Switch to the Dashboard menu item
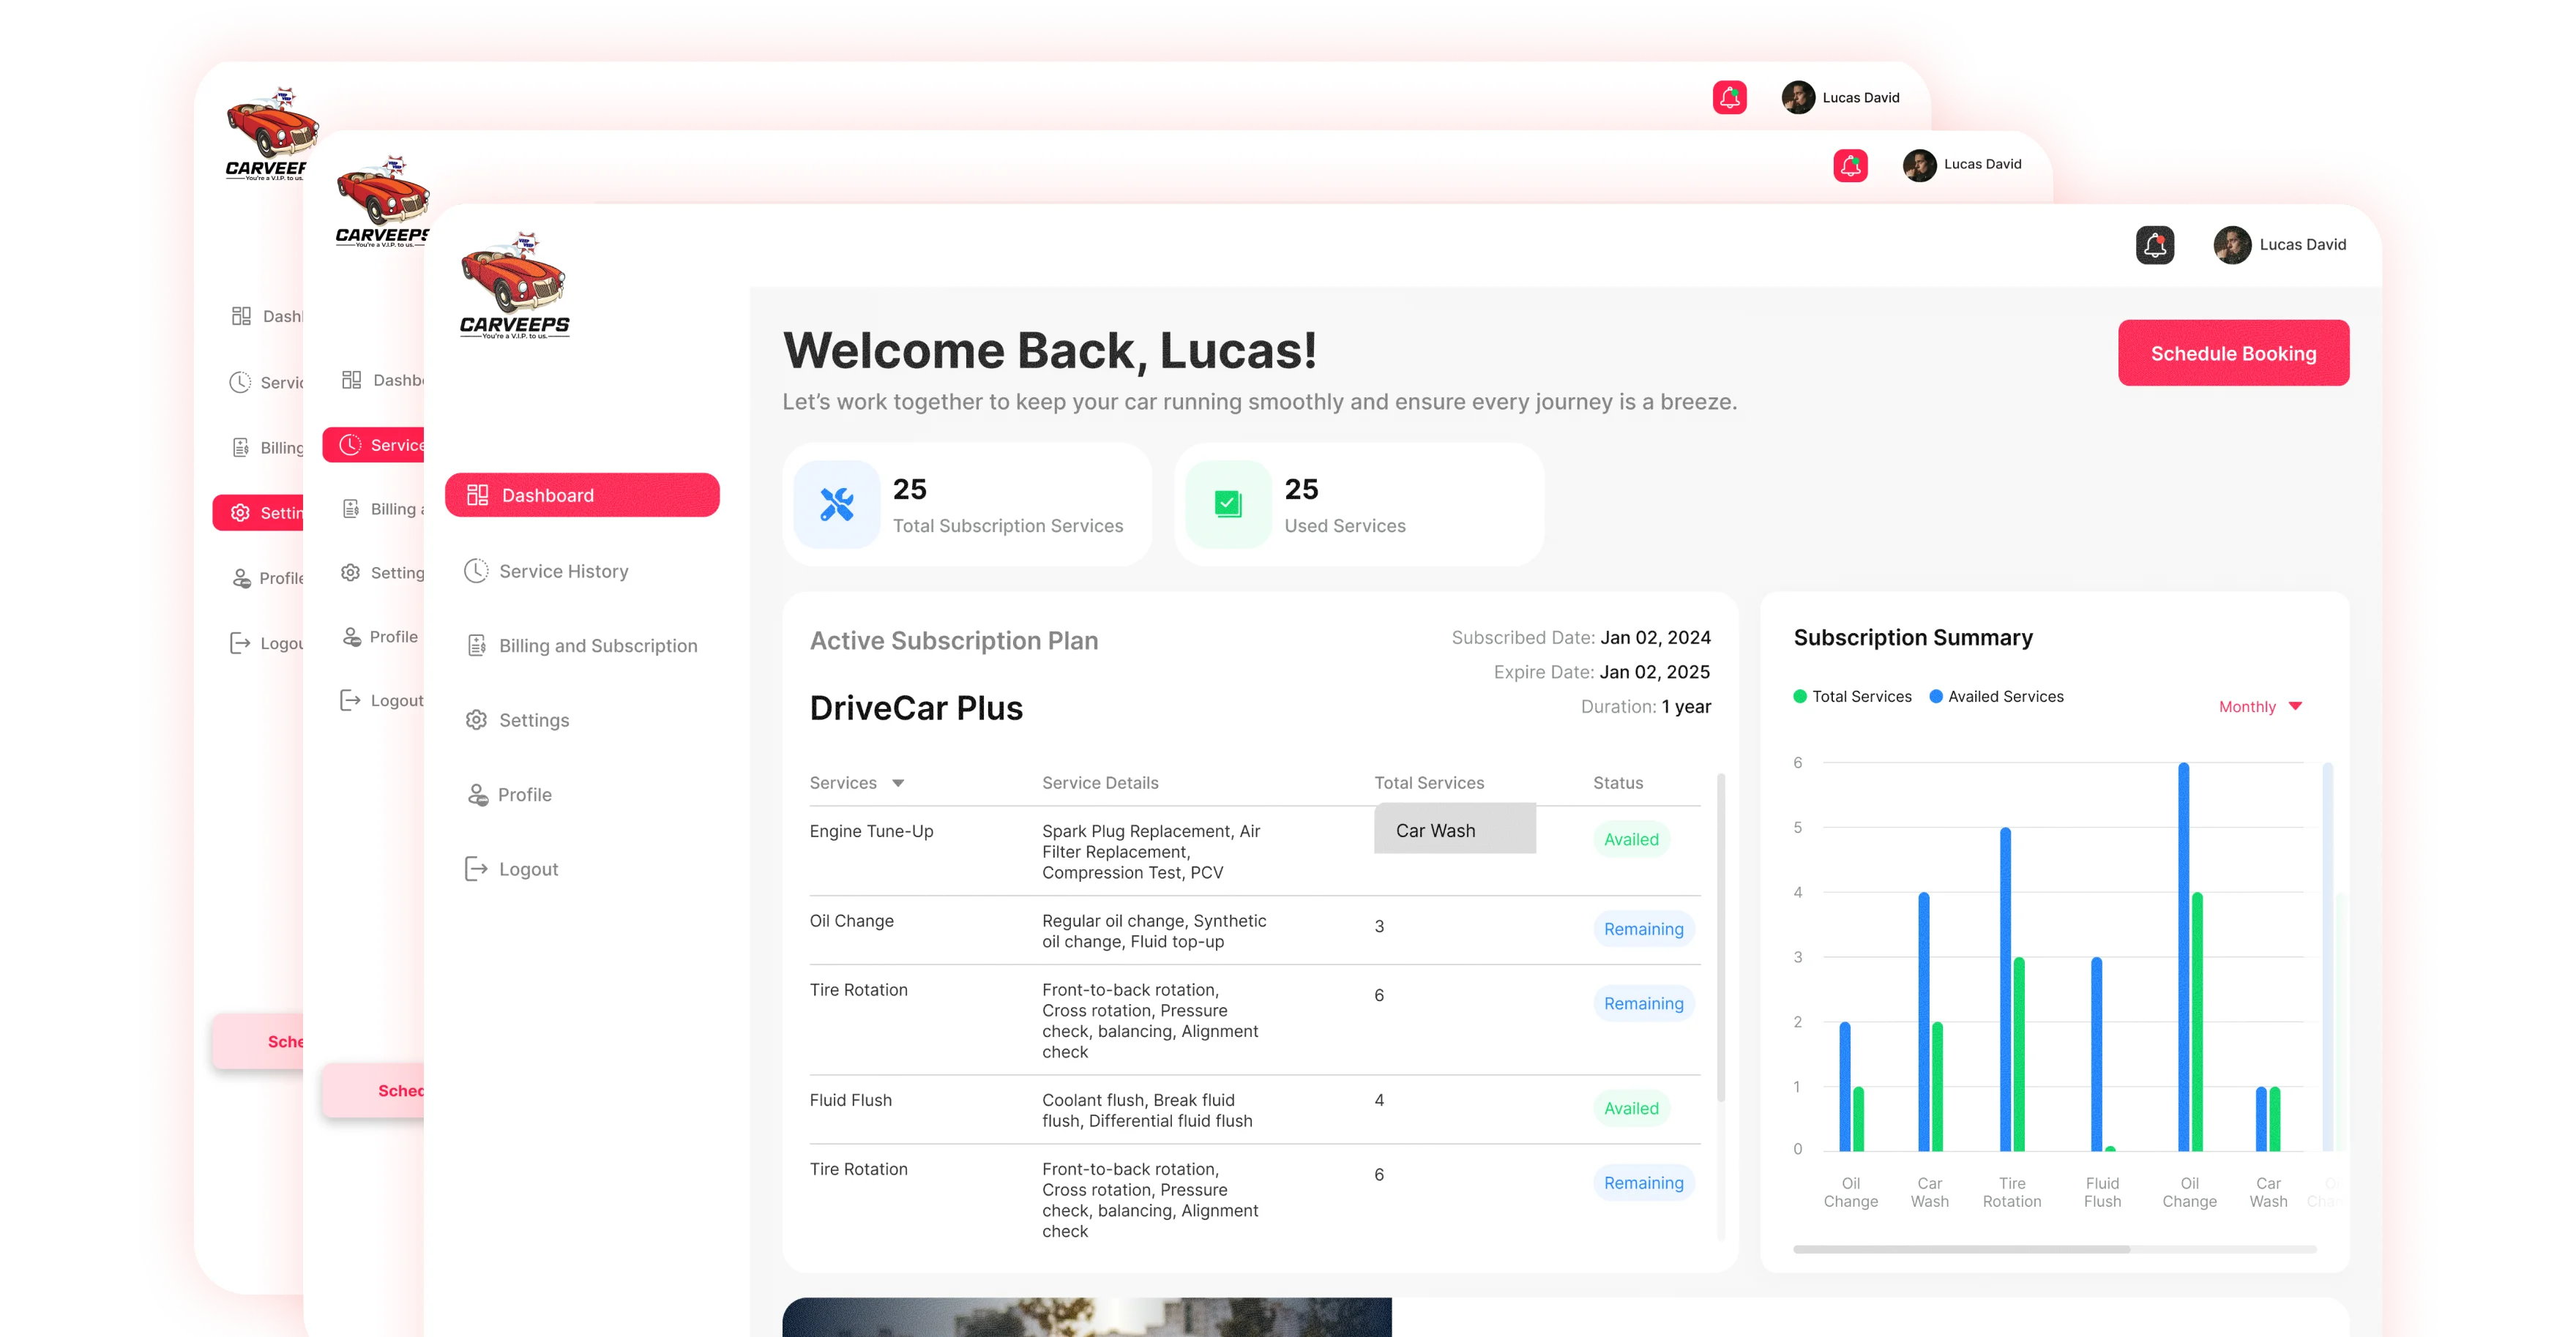The height and width of the screenshot is (1337, 2576). coord(548,494)
